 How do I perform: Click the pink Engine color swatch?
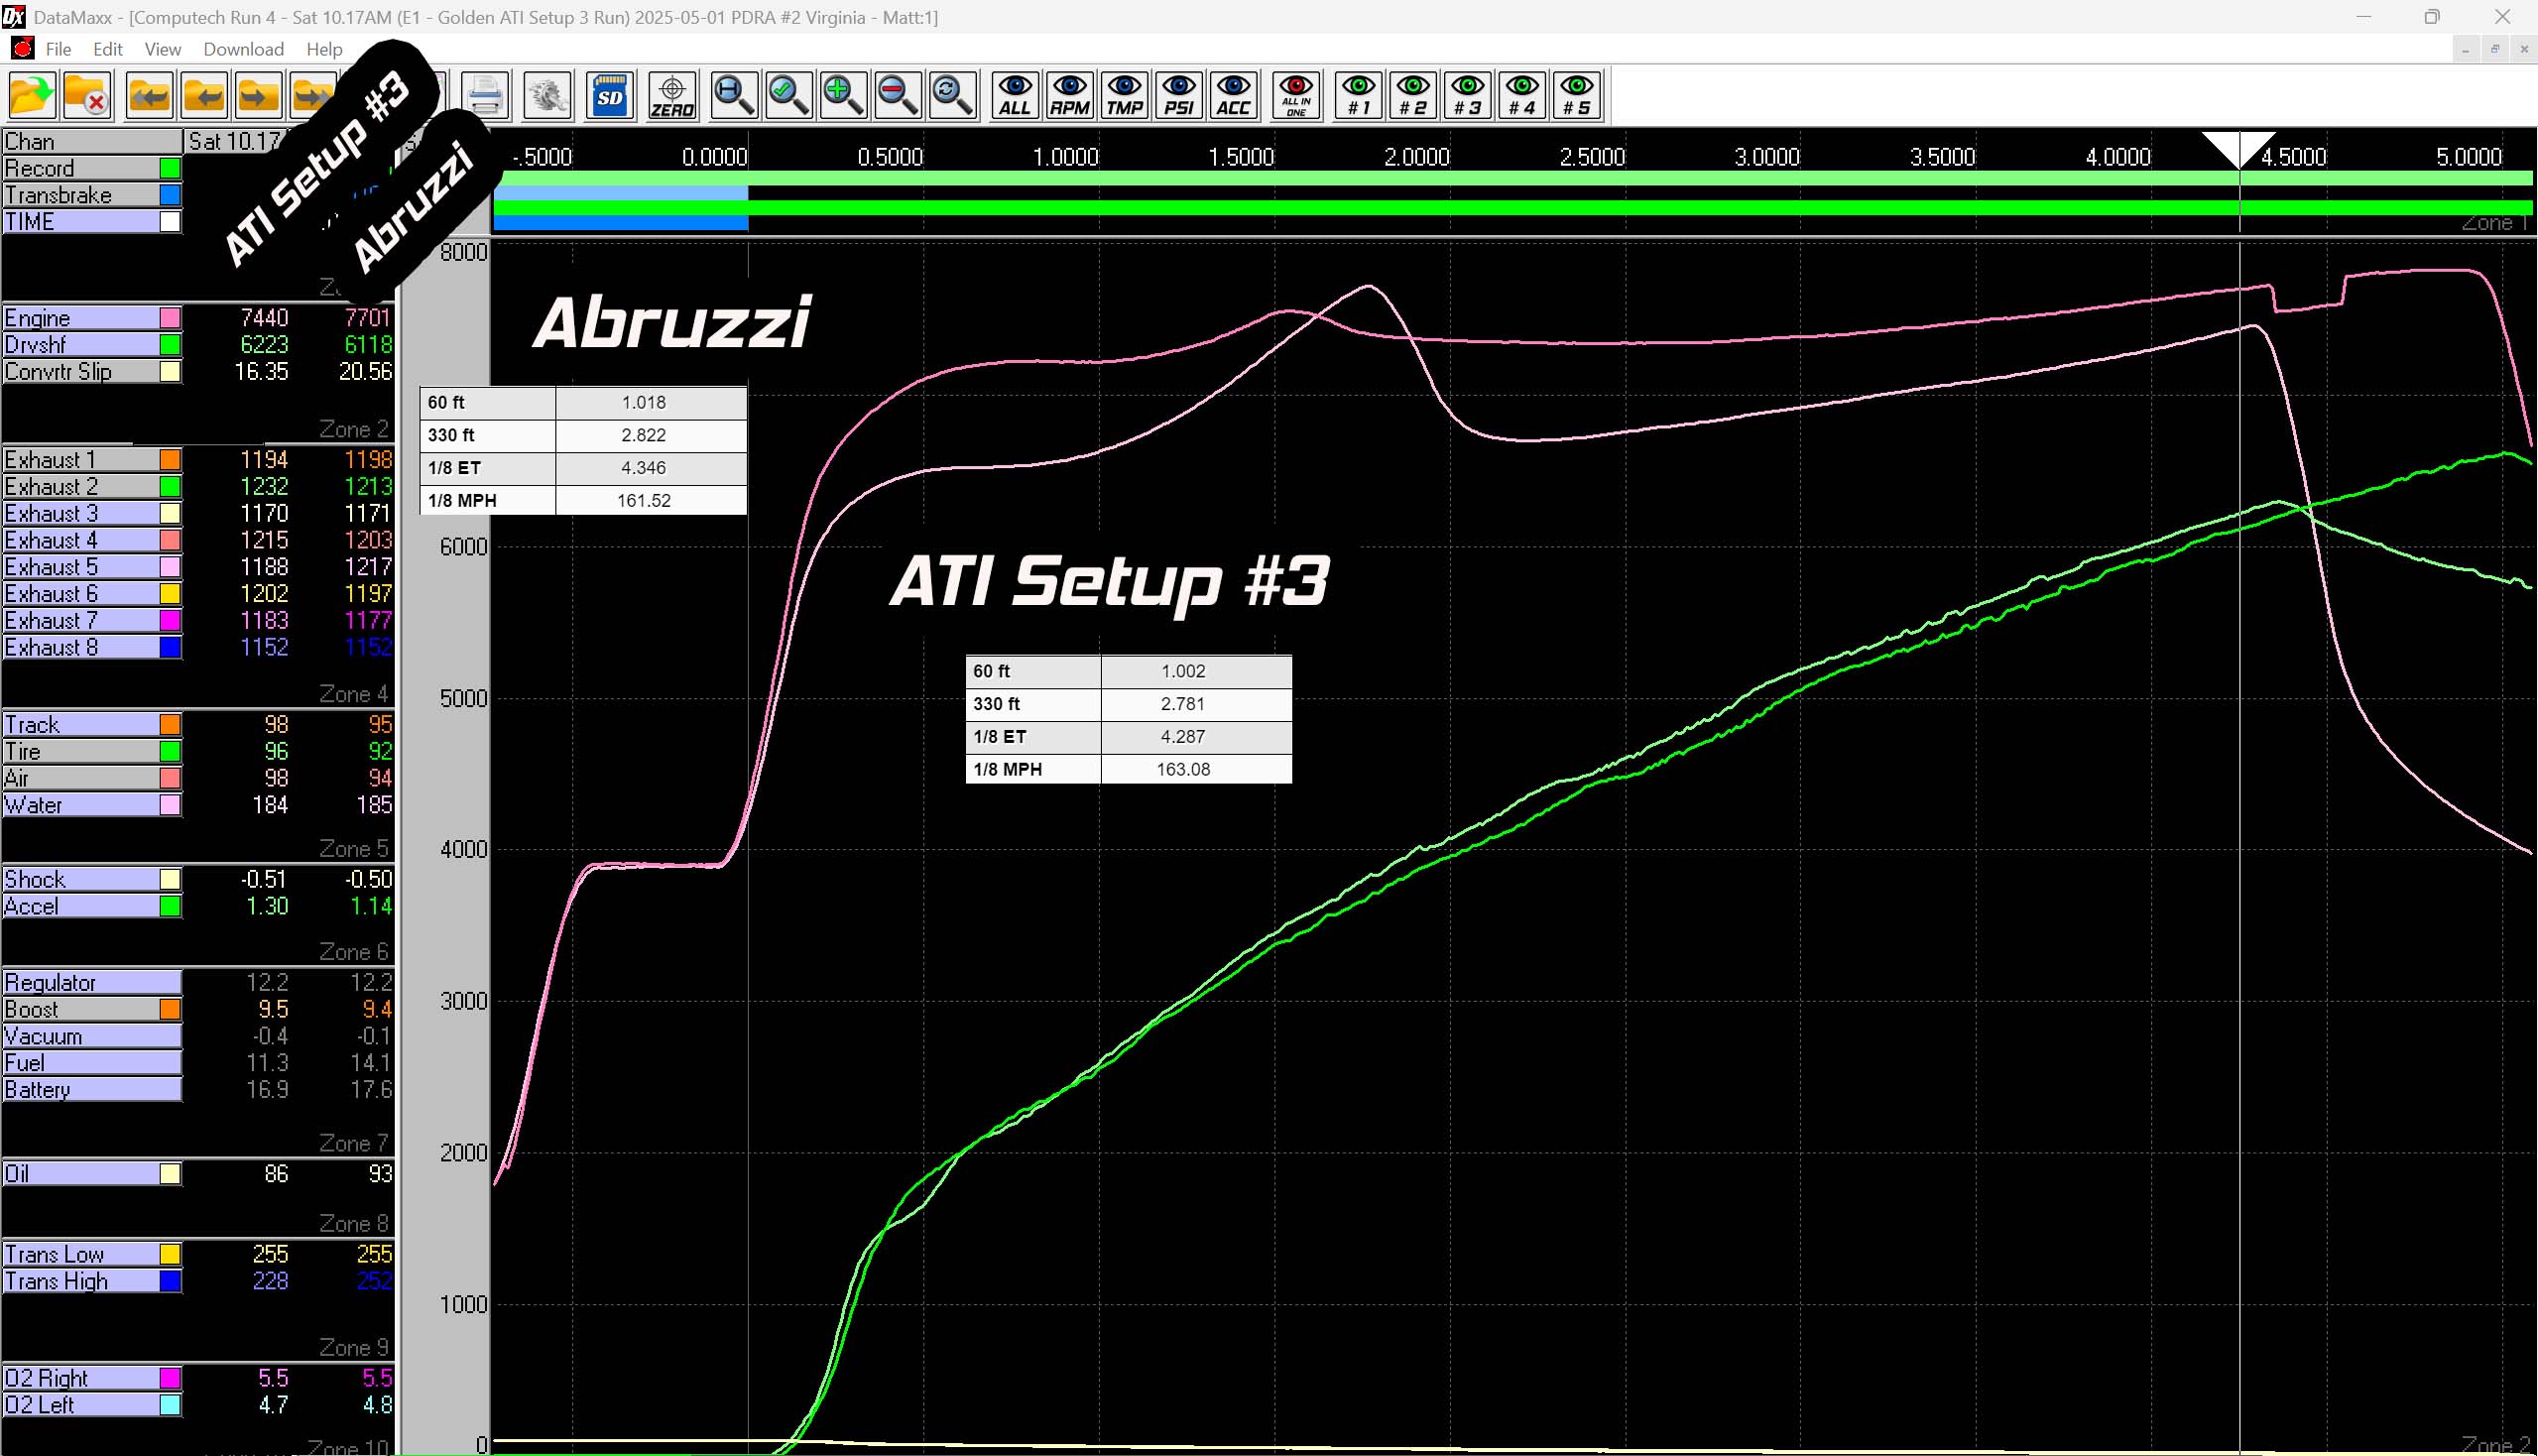coord(171,318)
